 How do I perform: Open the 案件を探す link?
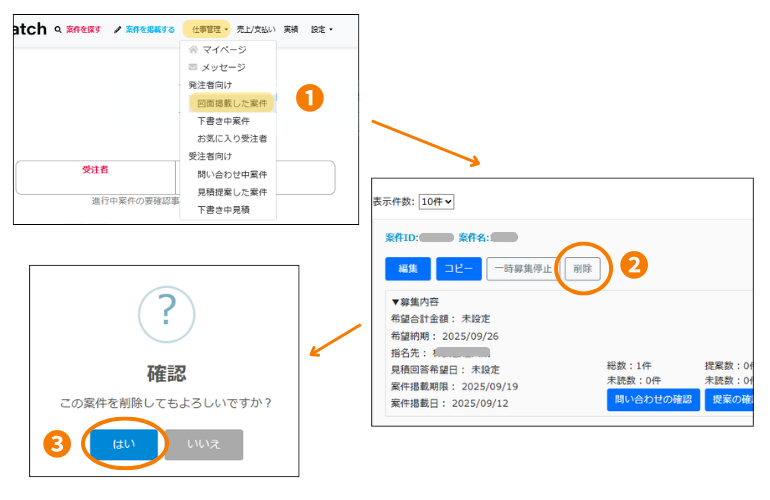click(x=83, y=29)
